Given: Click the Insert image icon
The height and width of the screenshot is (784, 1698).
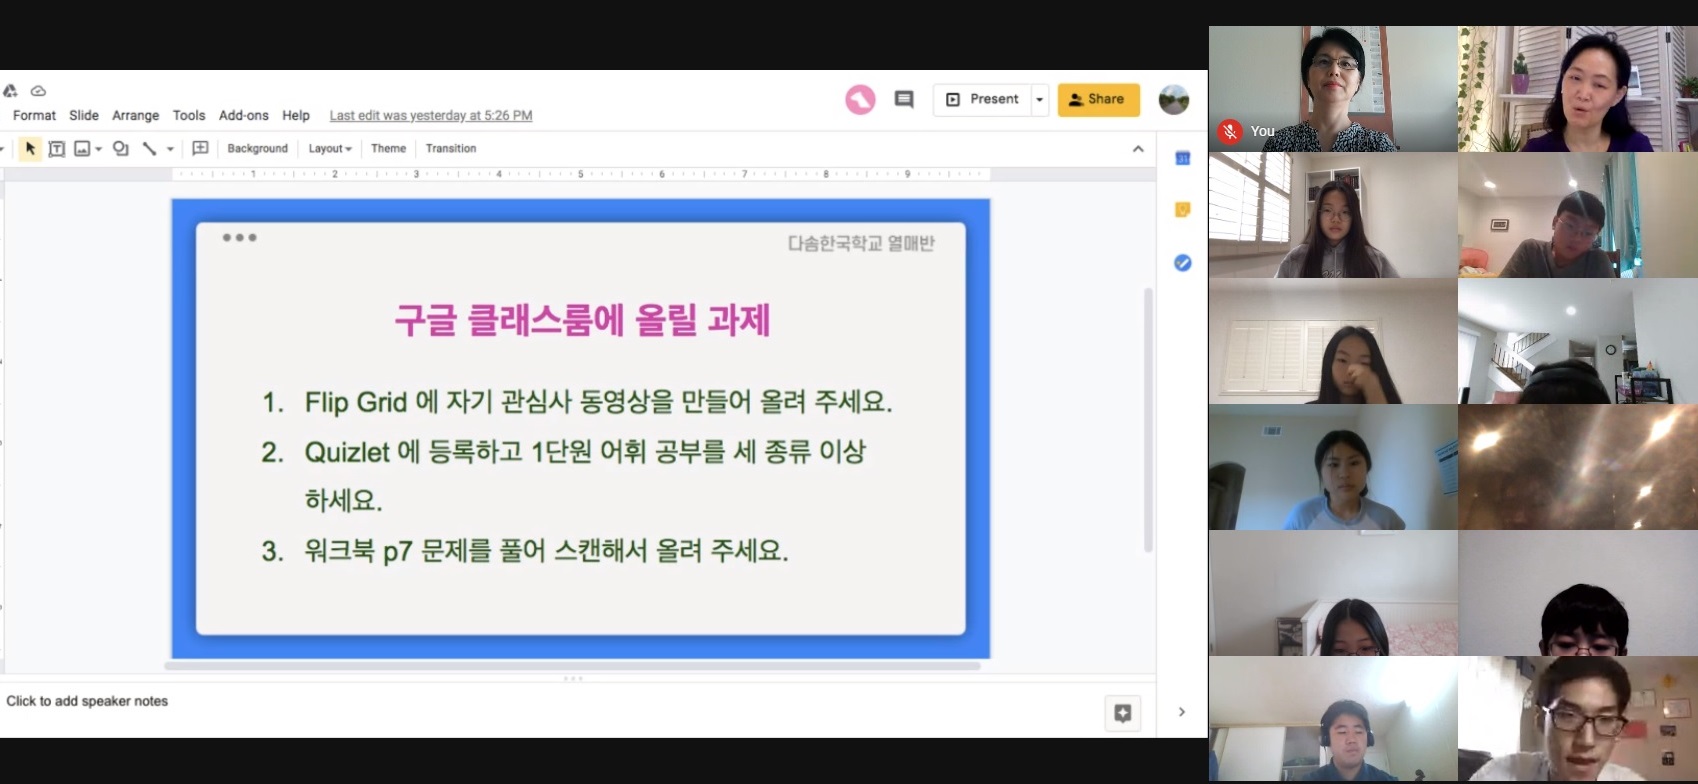Looking at the screenshot, I should [83, 148].
